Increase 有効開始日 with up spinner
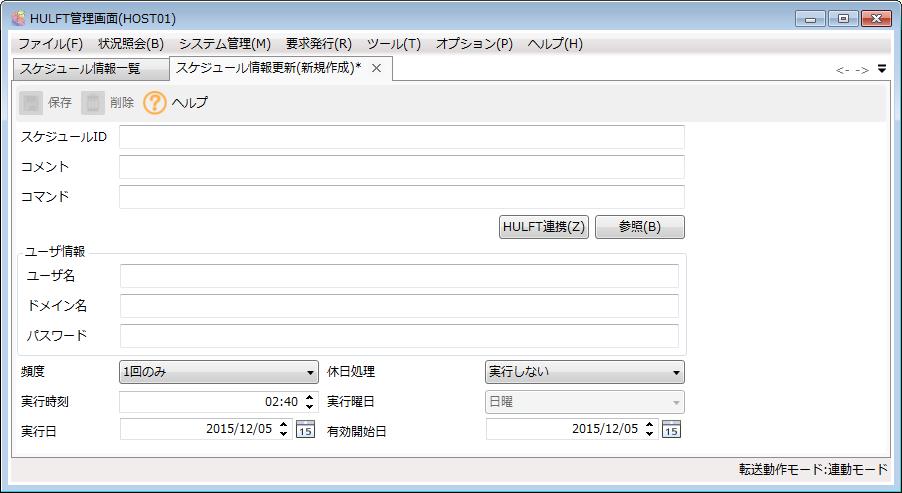Viewport: 902px width, 493px height. 649,425
